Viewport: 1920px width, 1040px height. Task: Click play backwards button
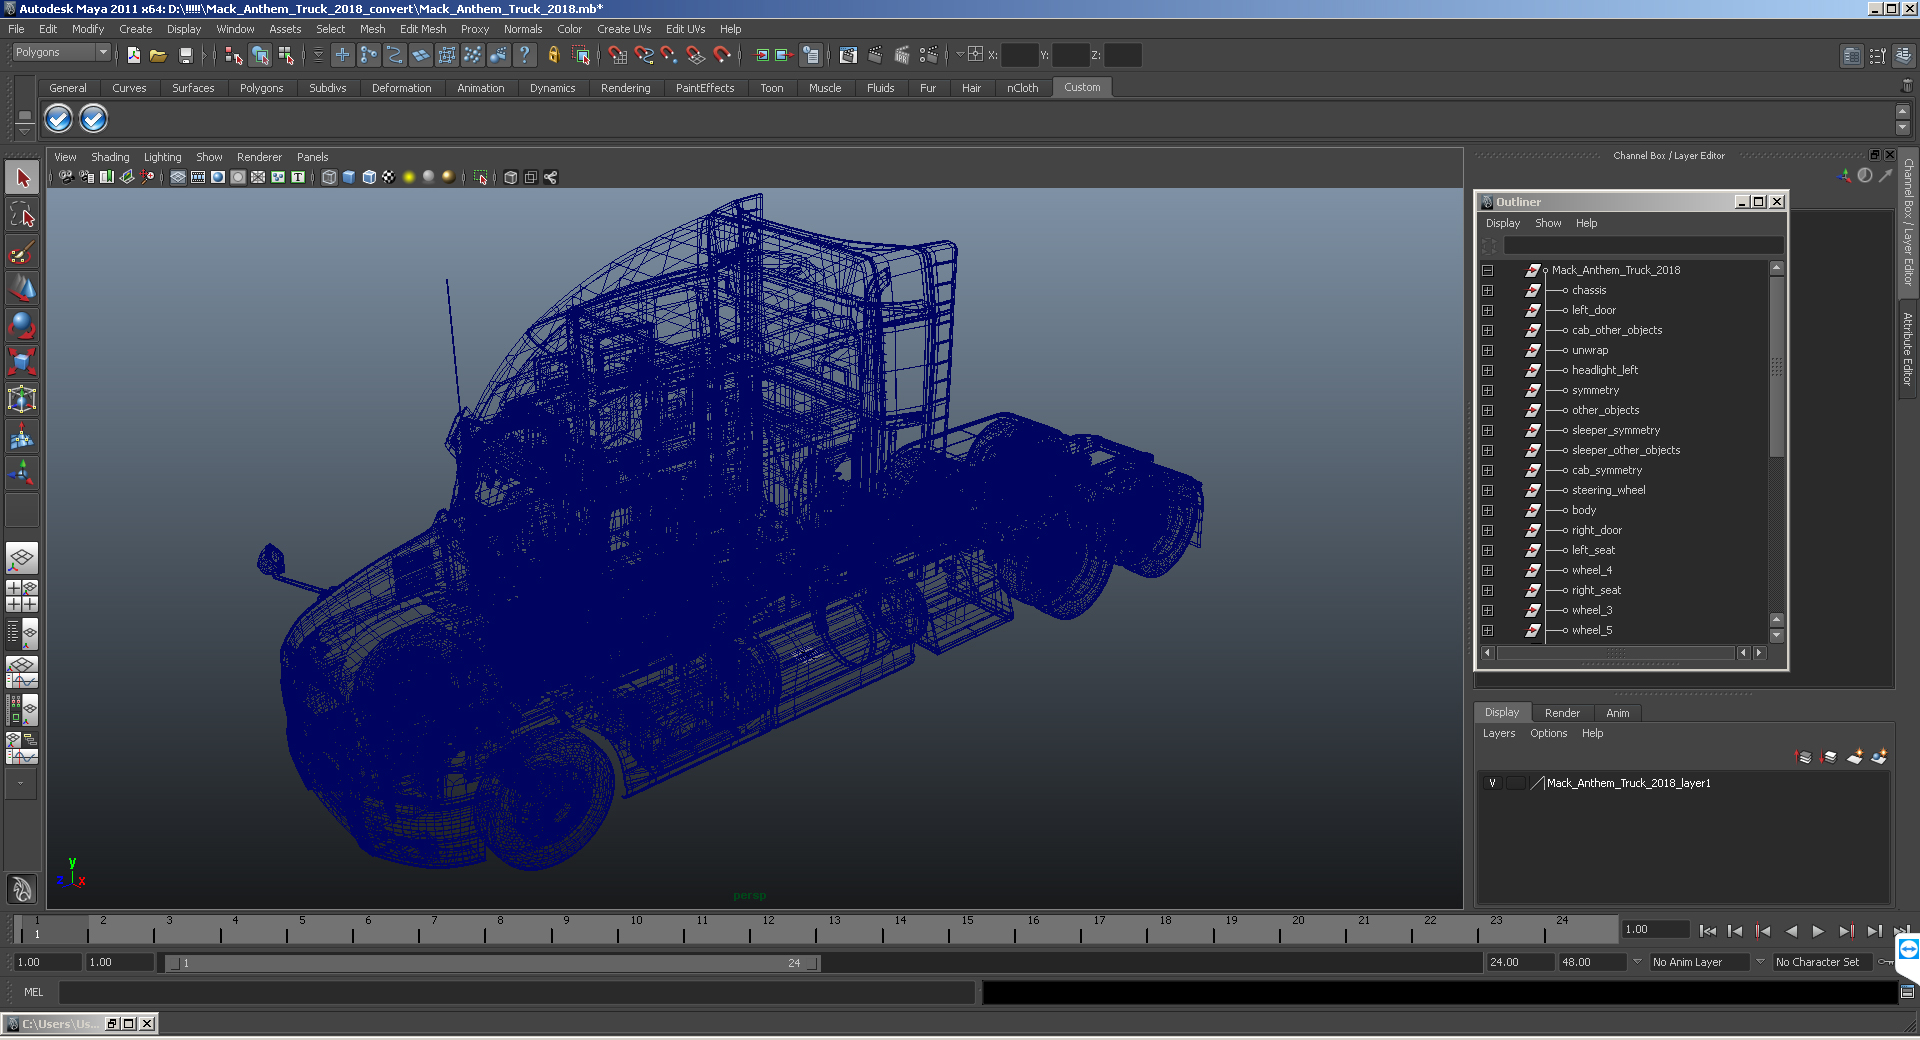coord(1791,931)
